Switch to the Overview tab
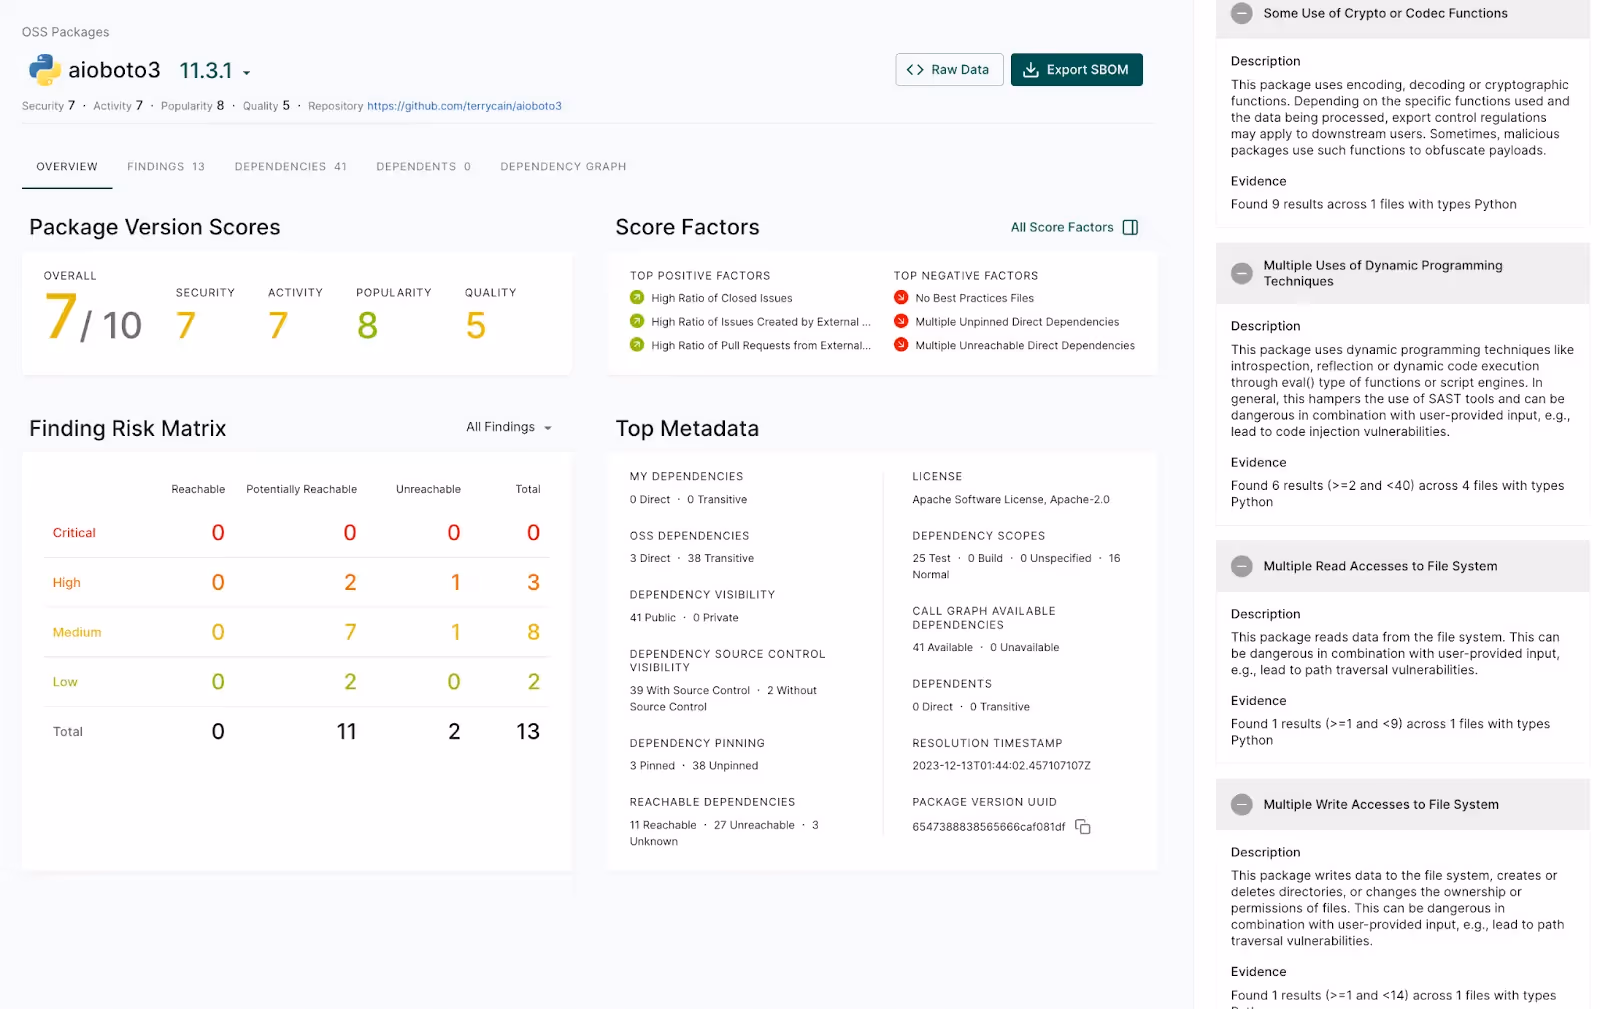The height and width of the screenshot is (1009, 1600). point(67,167)
